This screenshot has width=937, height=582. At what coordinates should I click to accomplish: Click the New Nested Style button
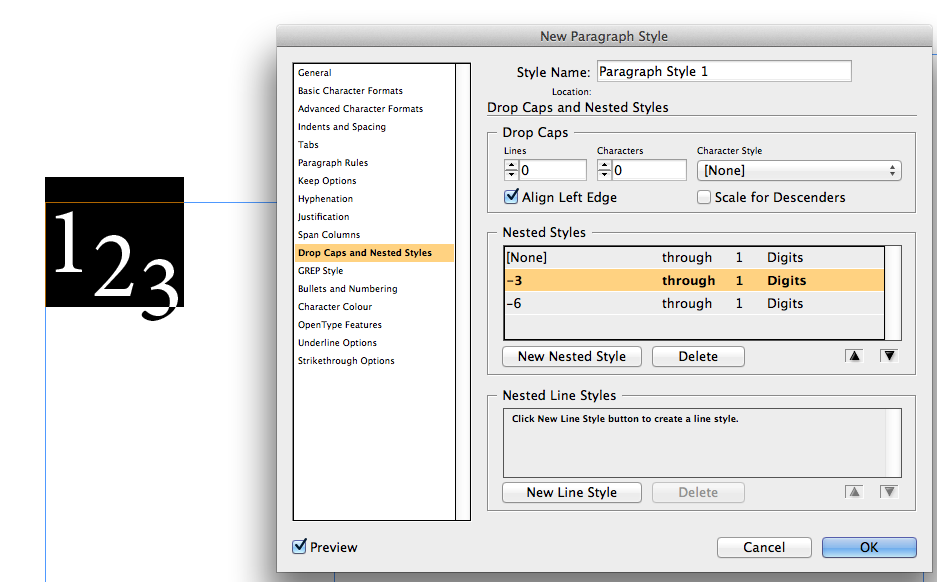pyautogui.click(x=572, y=356)
